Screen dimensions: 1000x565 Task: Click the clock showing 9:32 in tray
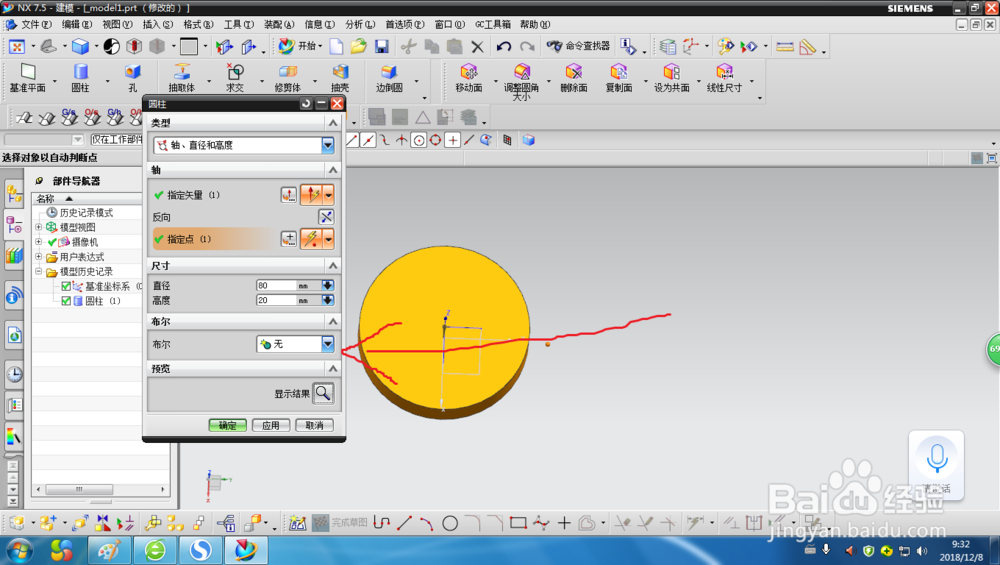(x=961, y=545)
